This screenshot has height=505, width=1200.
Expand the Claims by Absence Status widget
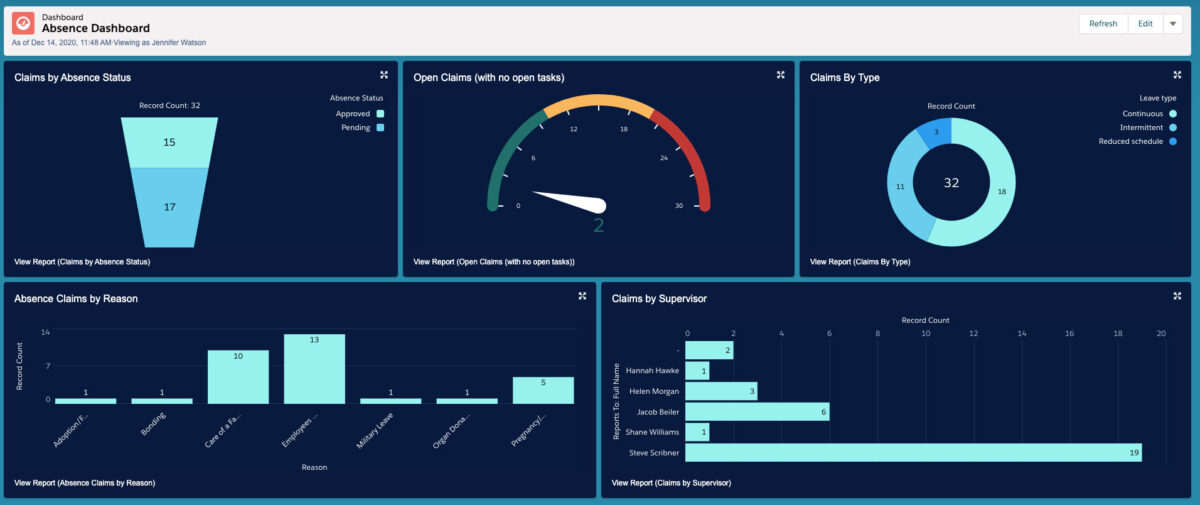click(x=384, y=75)
